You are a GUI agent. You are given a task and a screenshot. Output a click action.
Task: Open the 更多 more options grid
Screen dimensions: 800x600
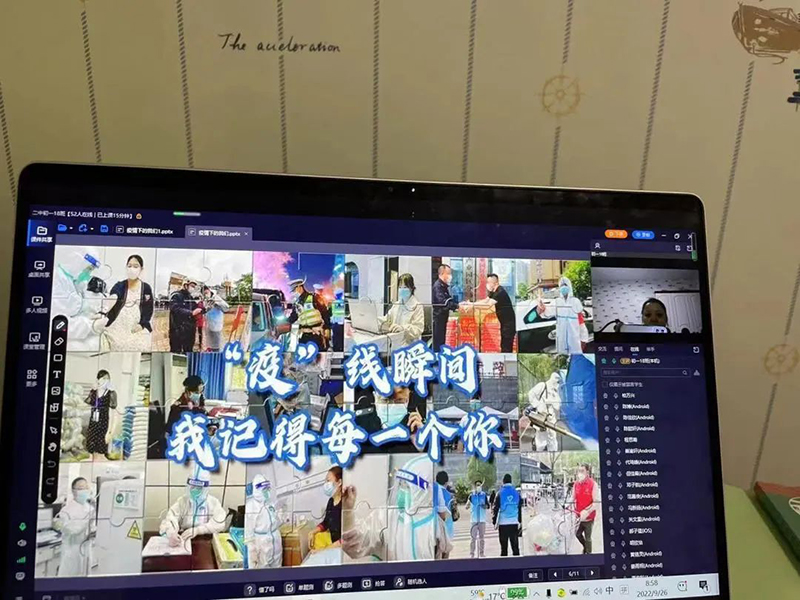[x=32, y=378]
